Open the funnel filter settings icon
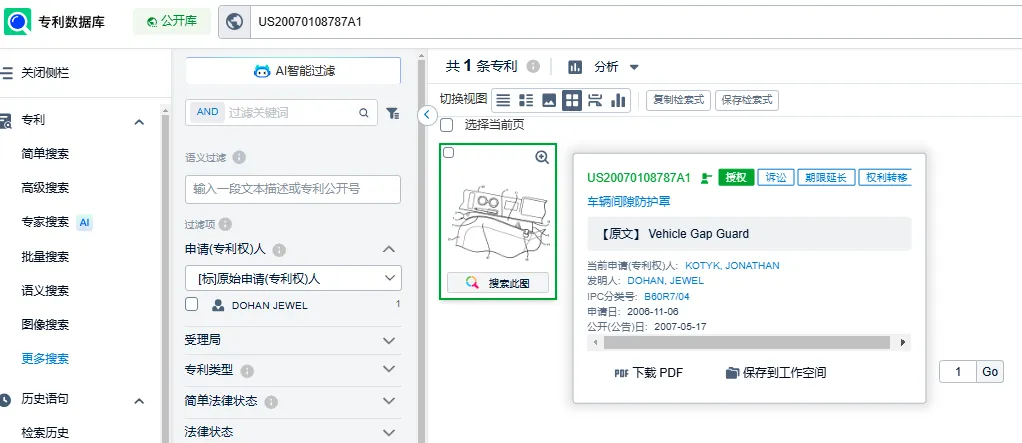 point(392,113)
